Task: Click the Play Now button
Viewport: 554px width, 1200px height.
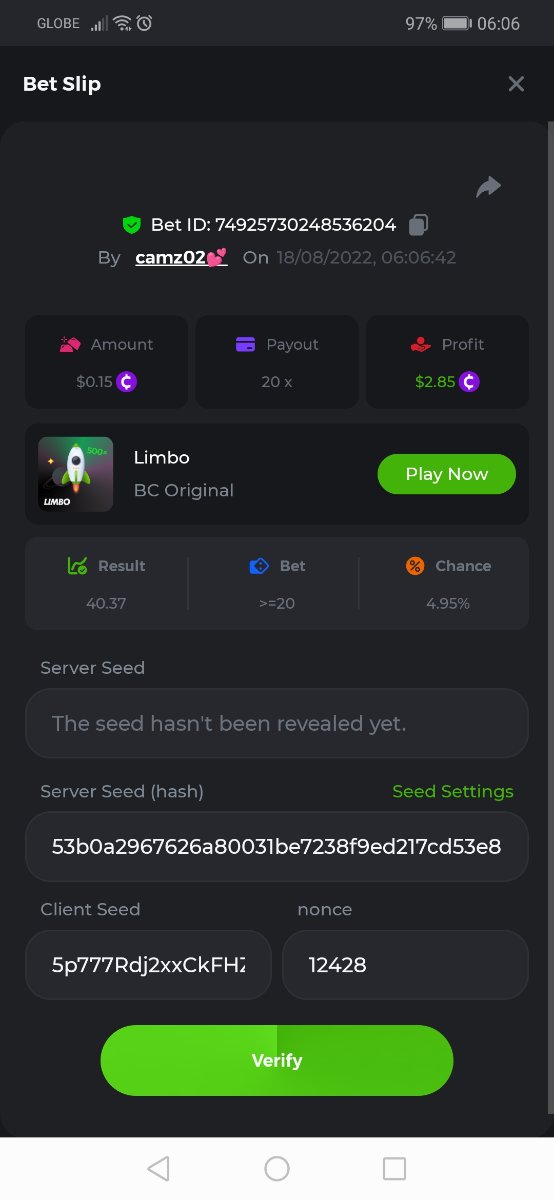Action: [447, 474]
